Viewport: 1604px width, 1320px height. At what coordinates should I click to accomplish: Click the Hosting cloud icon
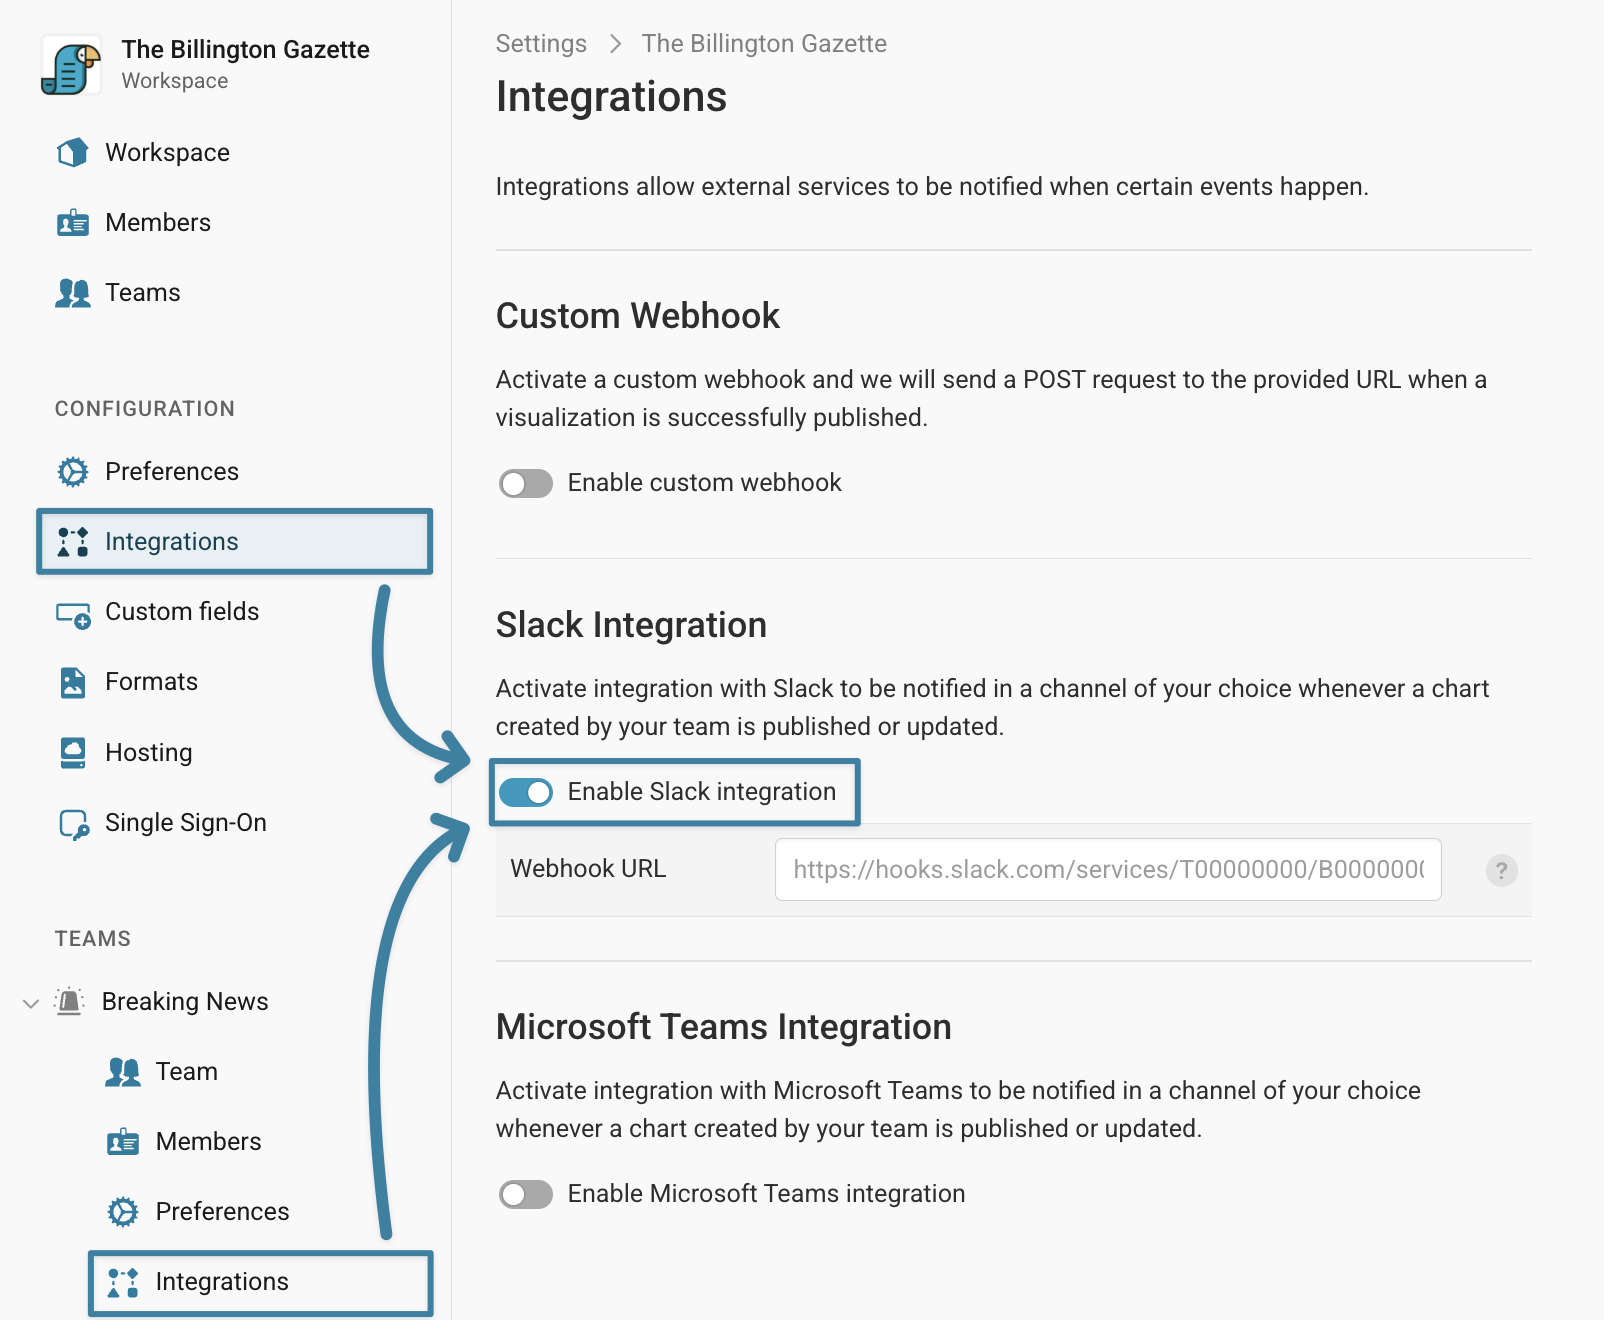coord(72,753)
